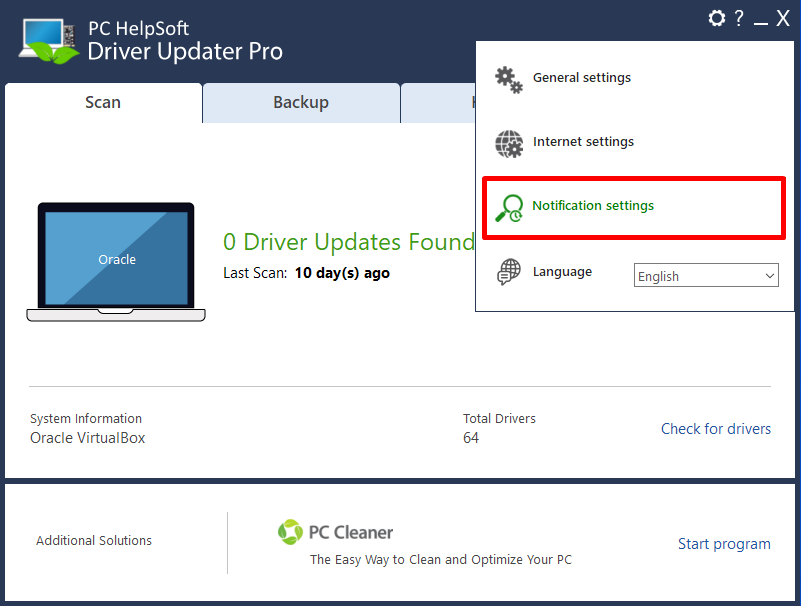Click the 'Driver Updater Pro' title text
Screen dimensions: 801x606
(185, 52)
